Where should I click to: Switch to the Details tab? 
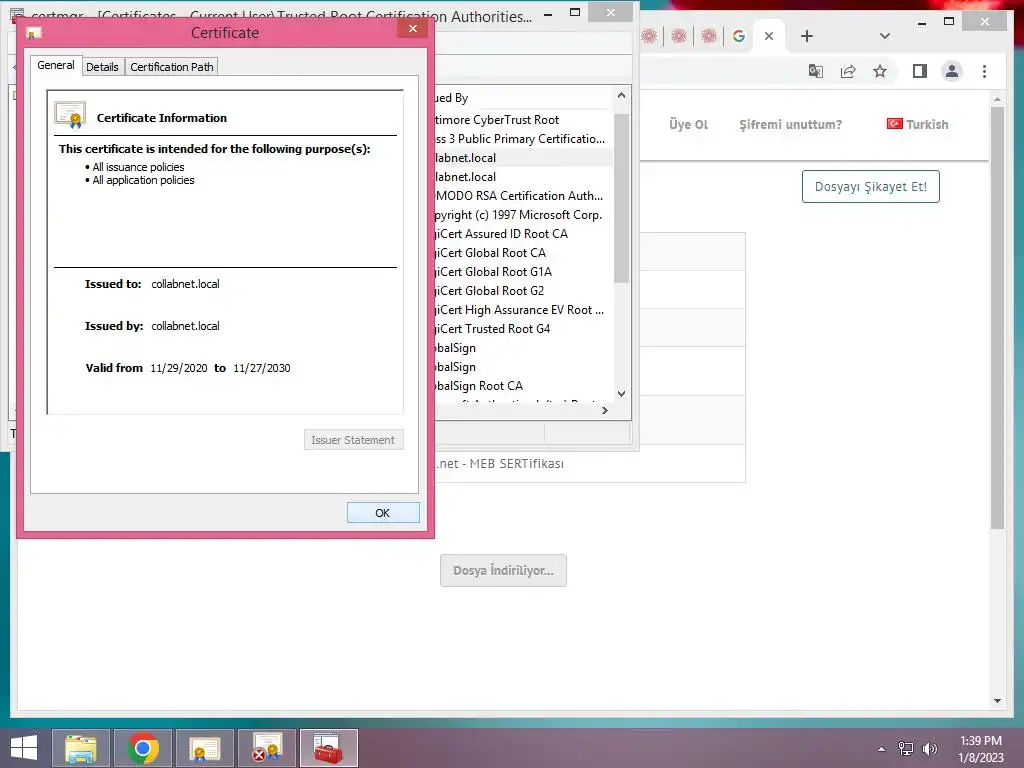coord(103,67)
